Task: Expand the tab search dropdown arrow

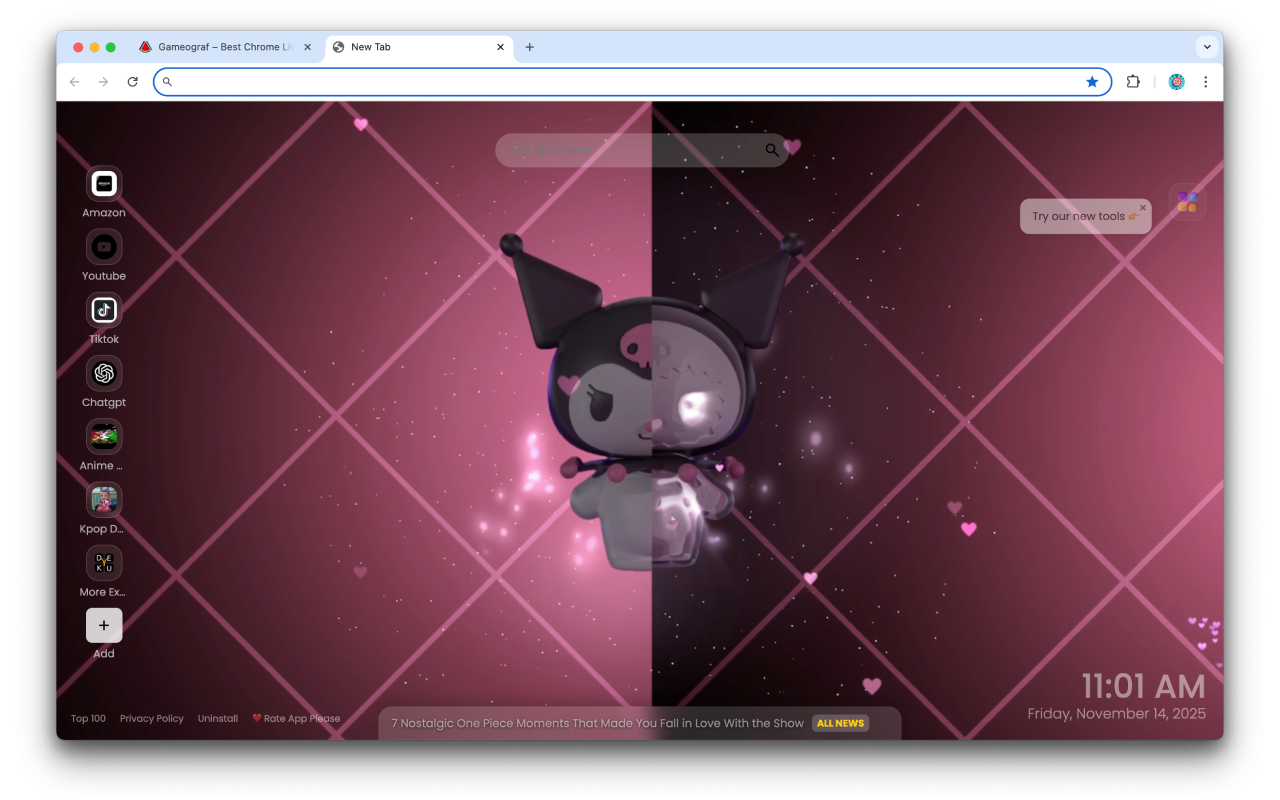Action: tap(1207, 47)
